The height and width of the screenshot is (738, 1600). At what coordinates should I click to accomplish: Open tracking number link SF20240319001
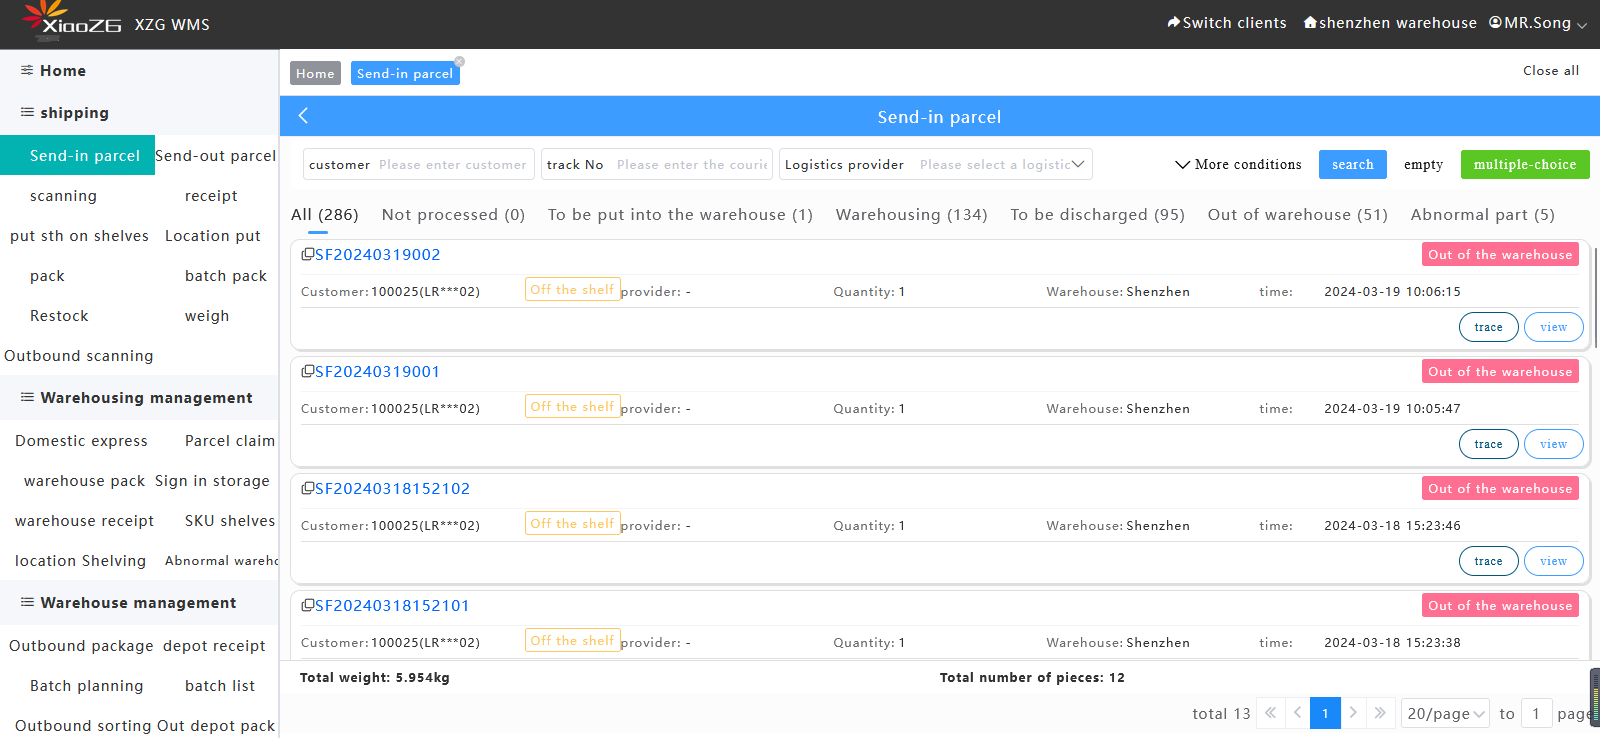tap(377, 372)
